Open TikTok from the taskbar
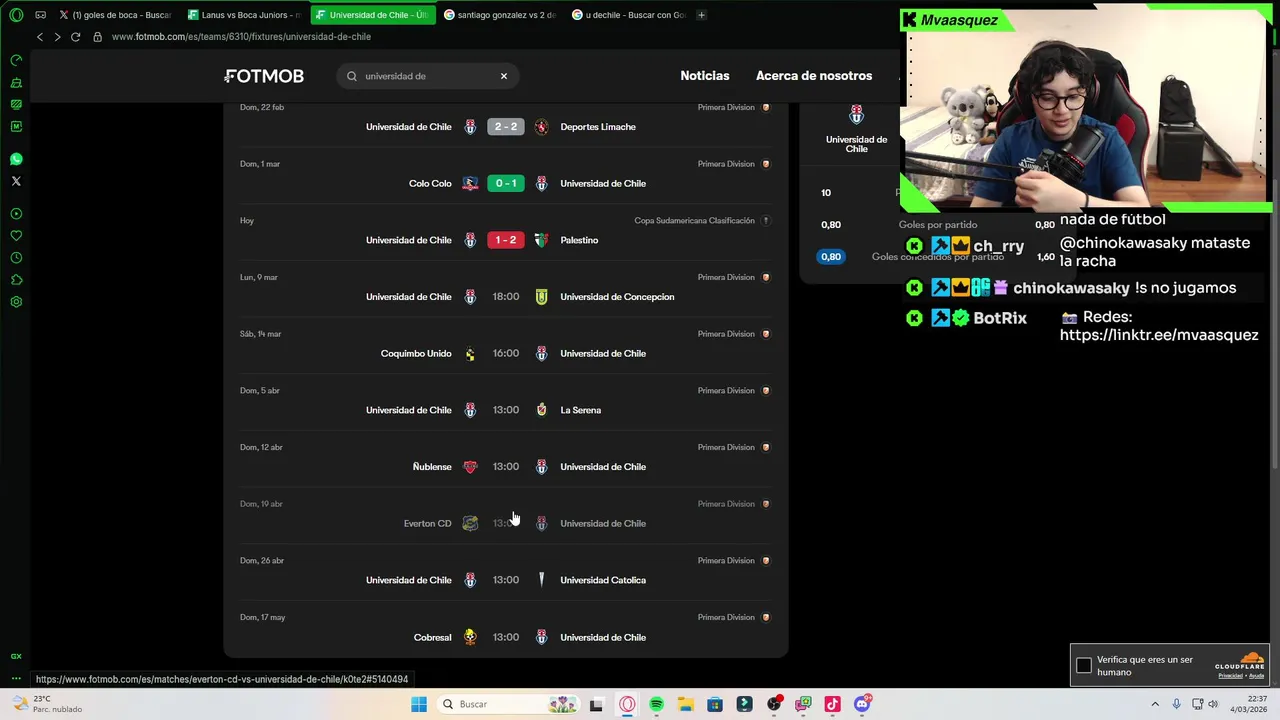This screenshot has height=720, width=1280. pos(832,704)
